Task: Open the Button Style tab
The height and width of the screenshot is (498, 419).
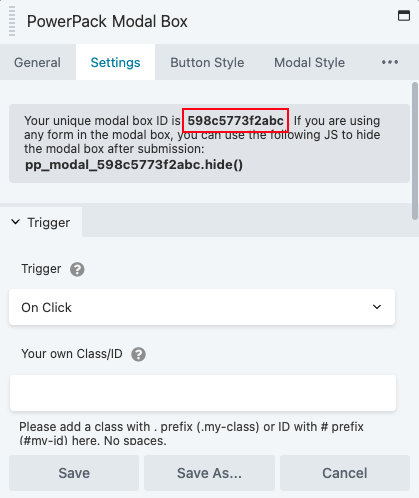Action: 207,62
